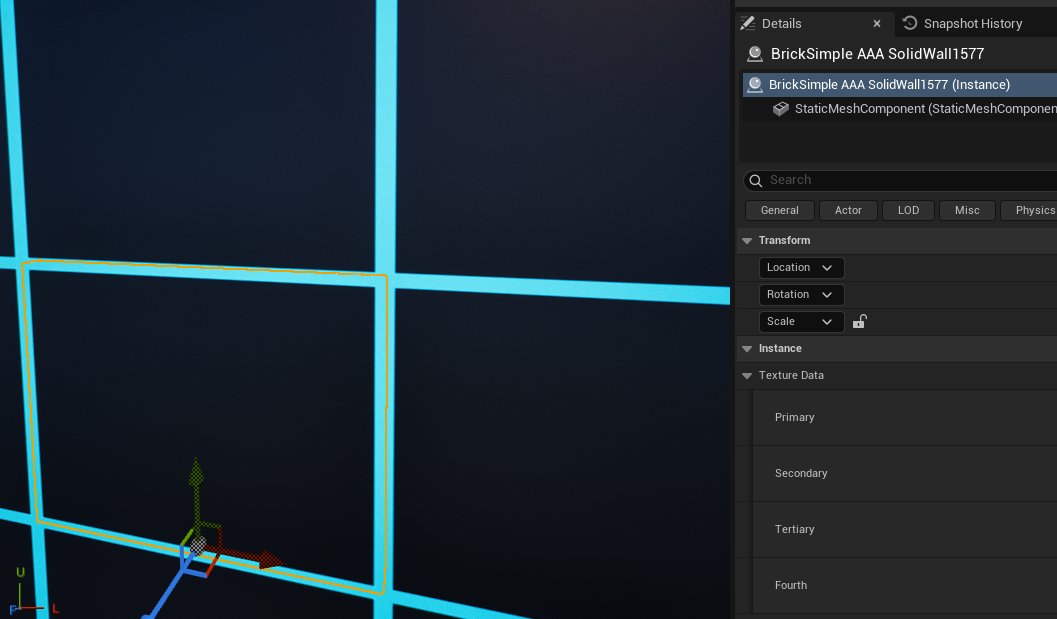Open the Snapshot History tab
1057x619 pixels.
(972, 24)
